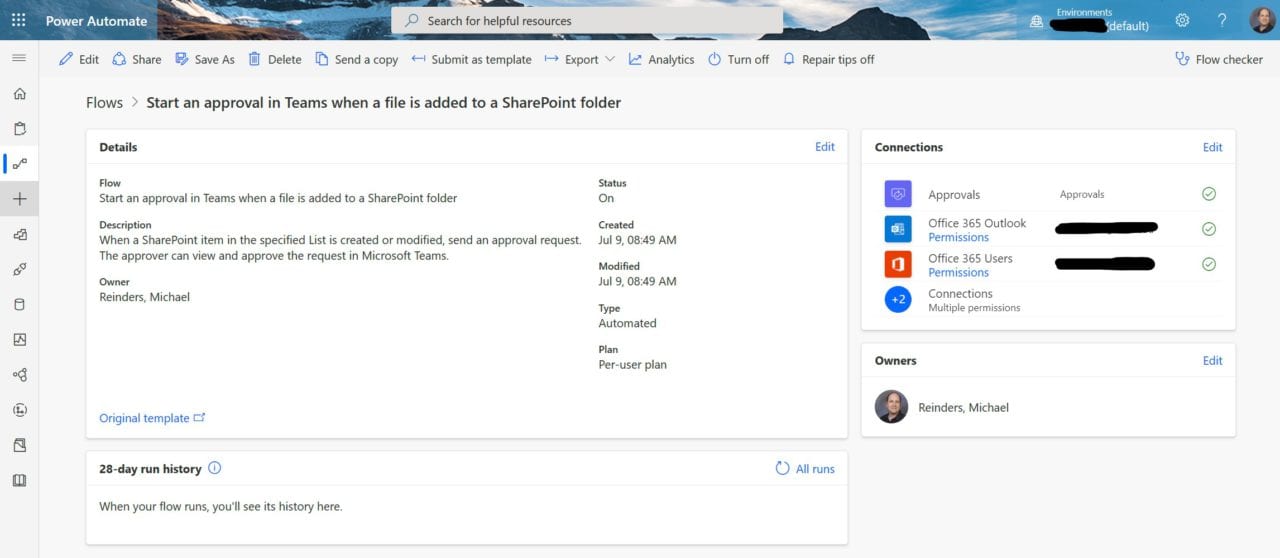The width and height of the screenshot is (1280, 558).
Task: Expand the Export dropdown
Action: pyautogui.click(x=580, y=59)
